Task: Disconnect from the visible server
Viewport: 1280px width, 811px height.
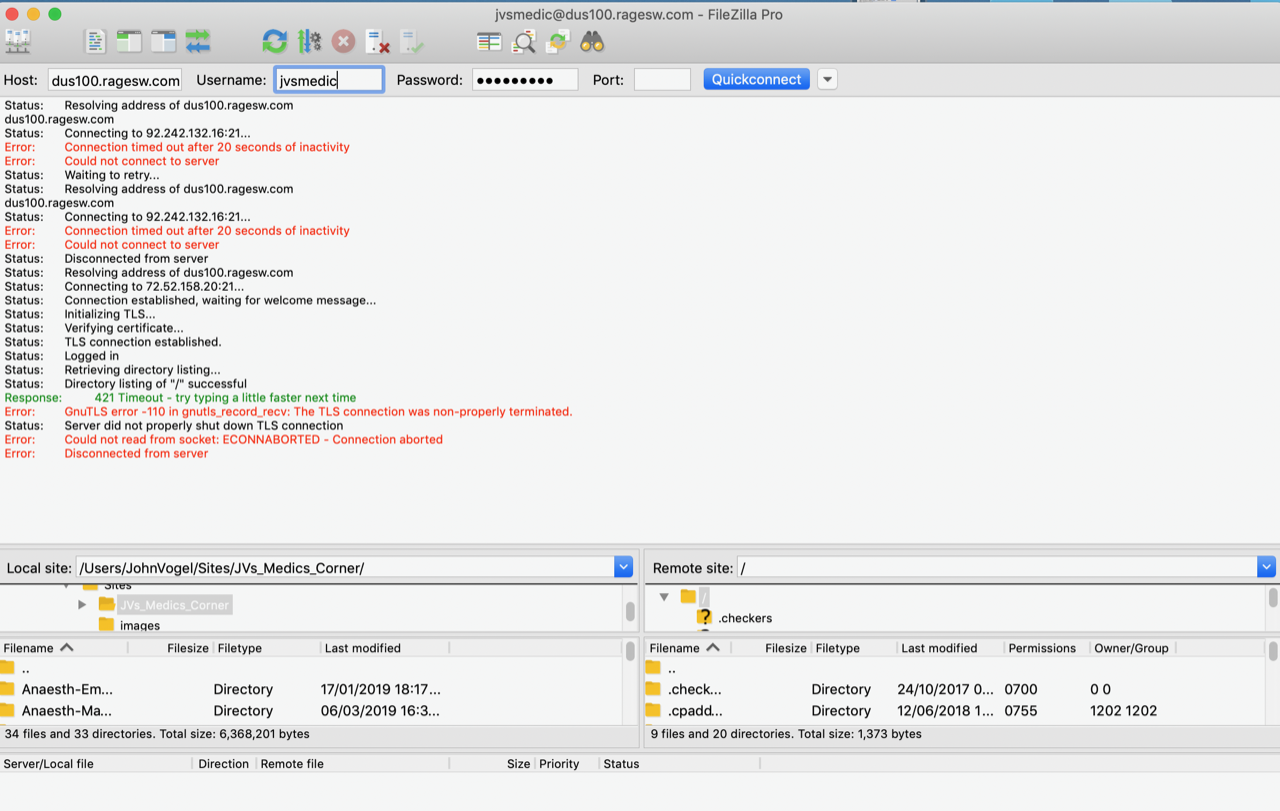Action: pyautogui.click(x=377, y=41)
